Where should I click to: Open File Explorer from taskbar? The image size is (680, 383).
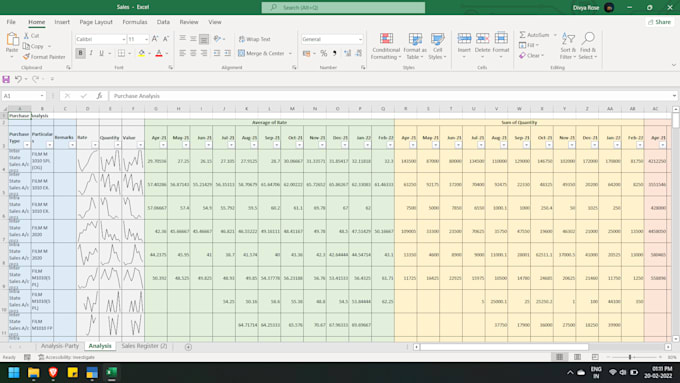(x=33, y=373)
